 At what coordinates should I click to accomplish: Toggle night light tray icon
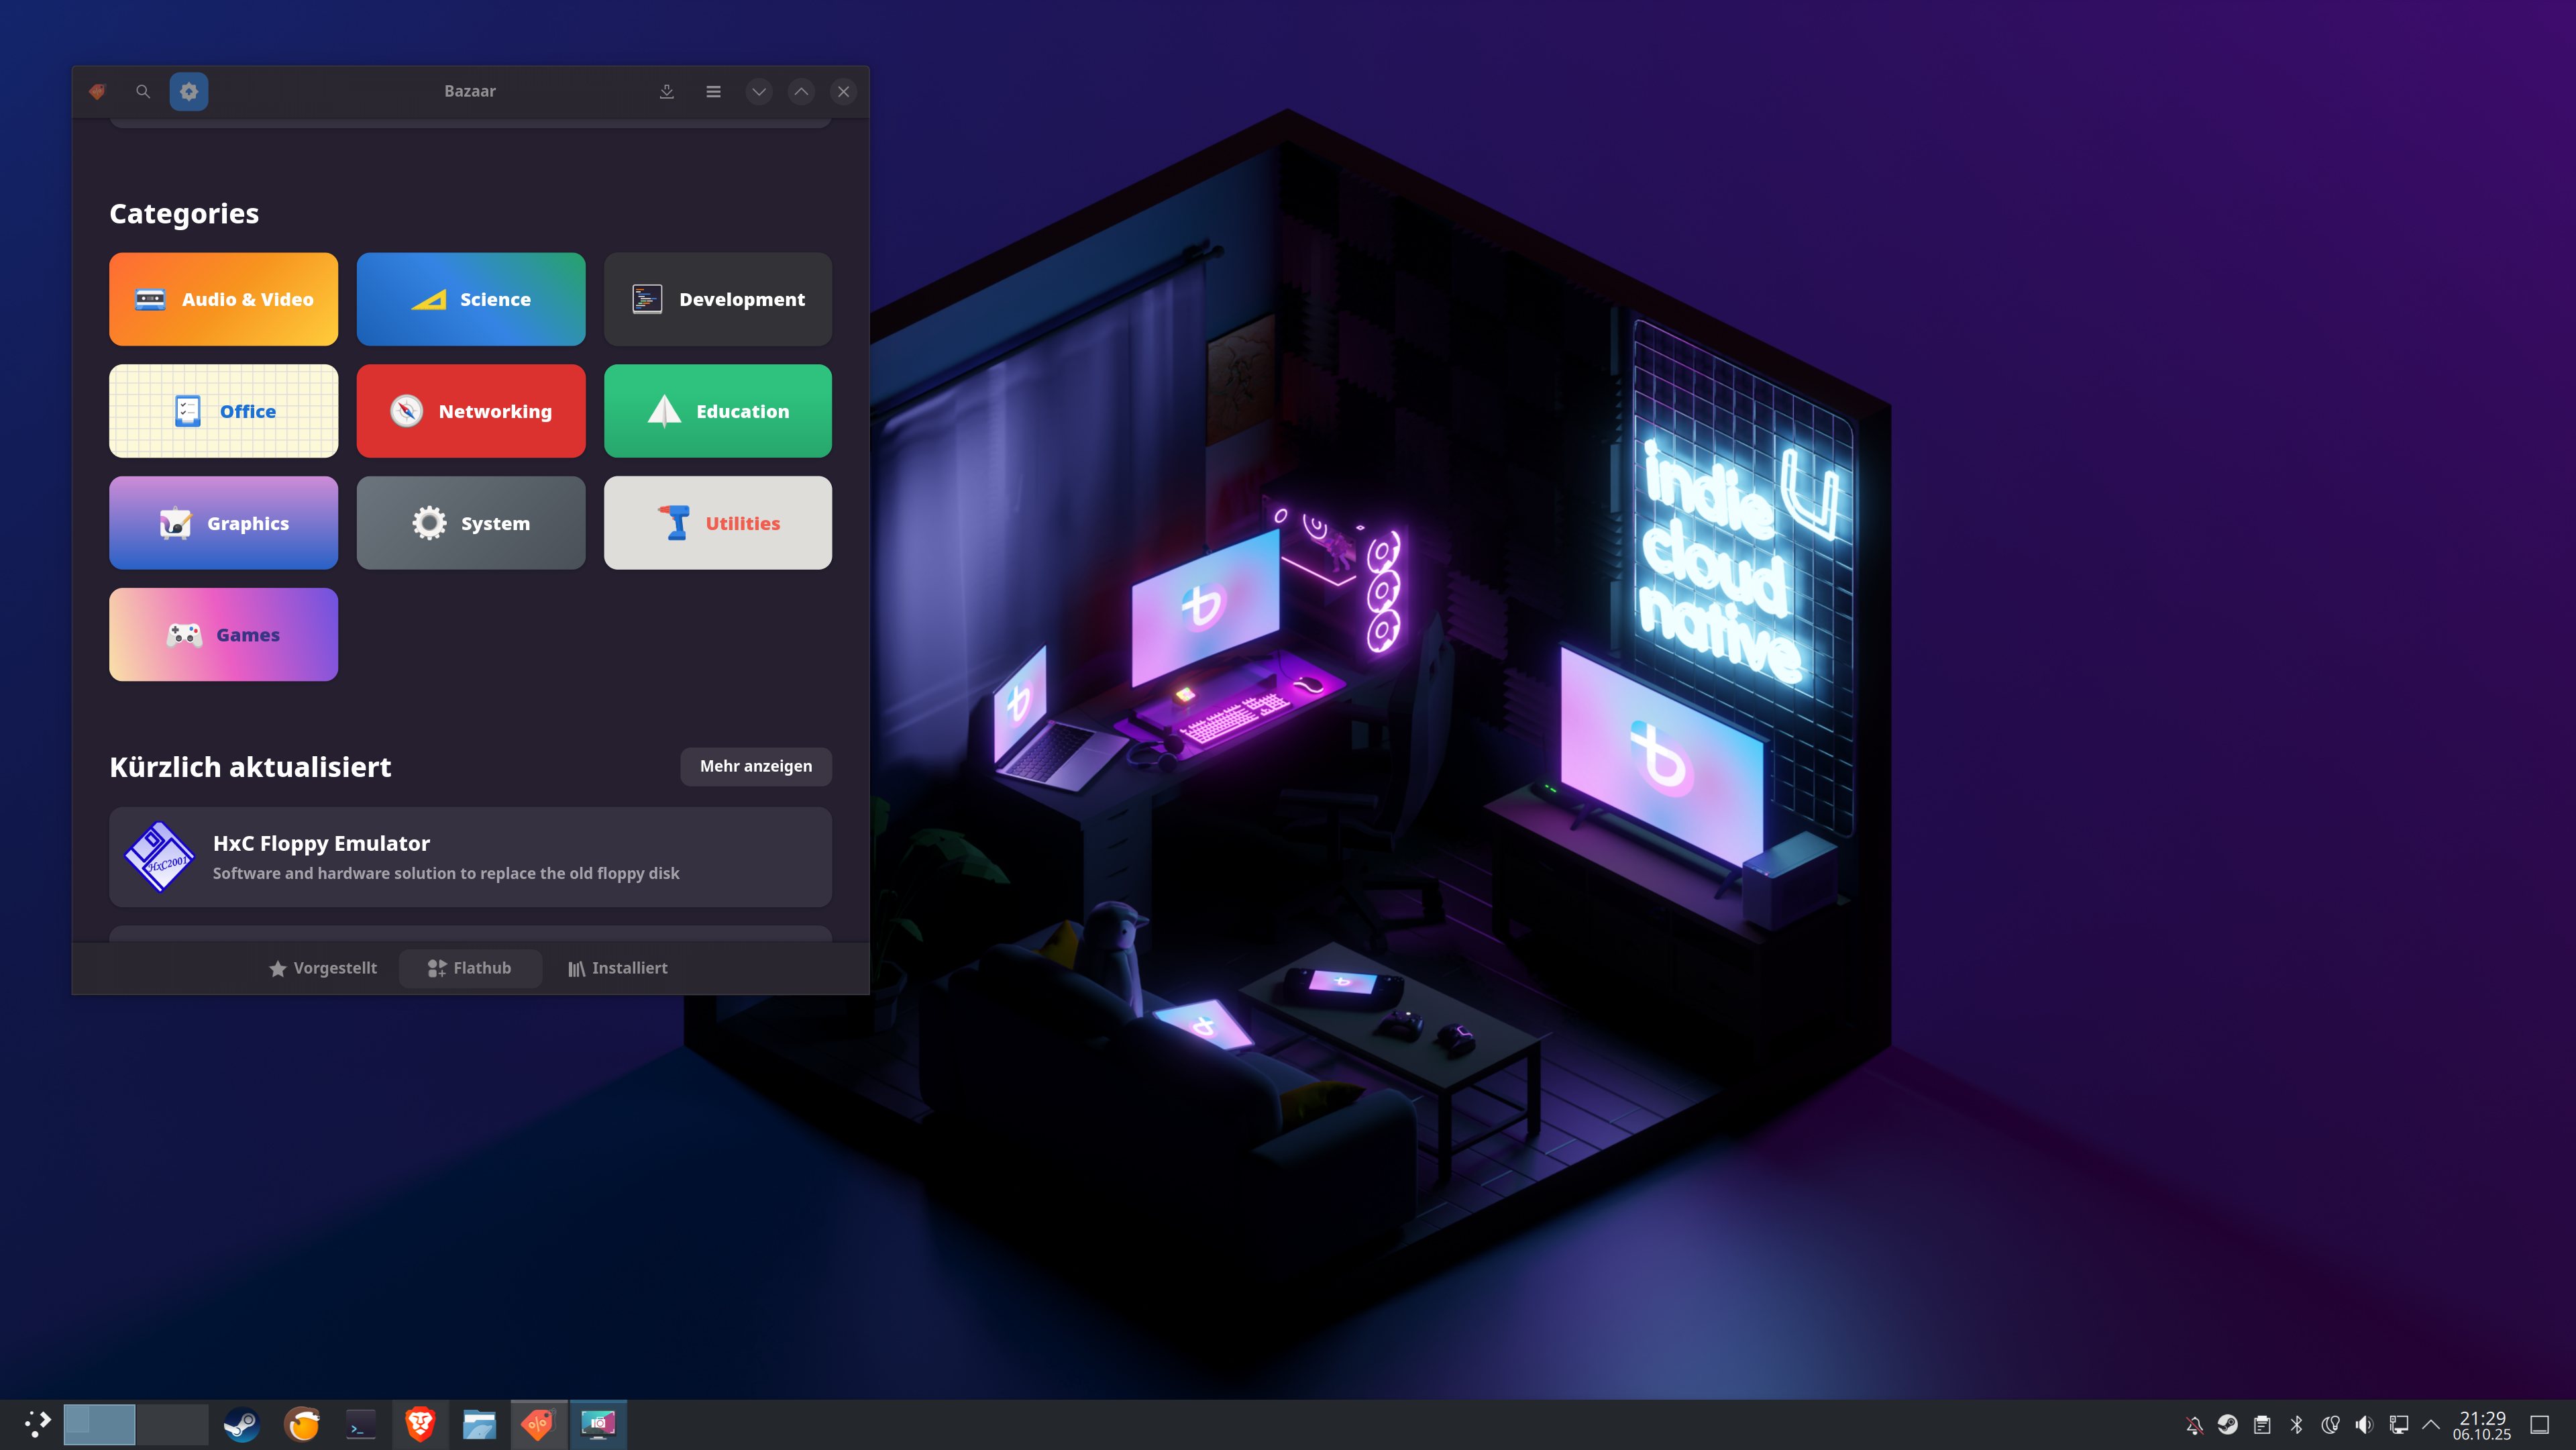[x=2330, y=1424]
